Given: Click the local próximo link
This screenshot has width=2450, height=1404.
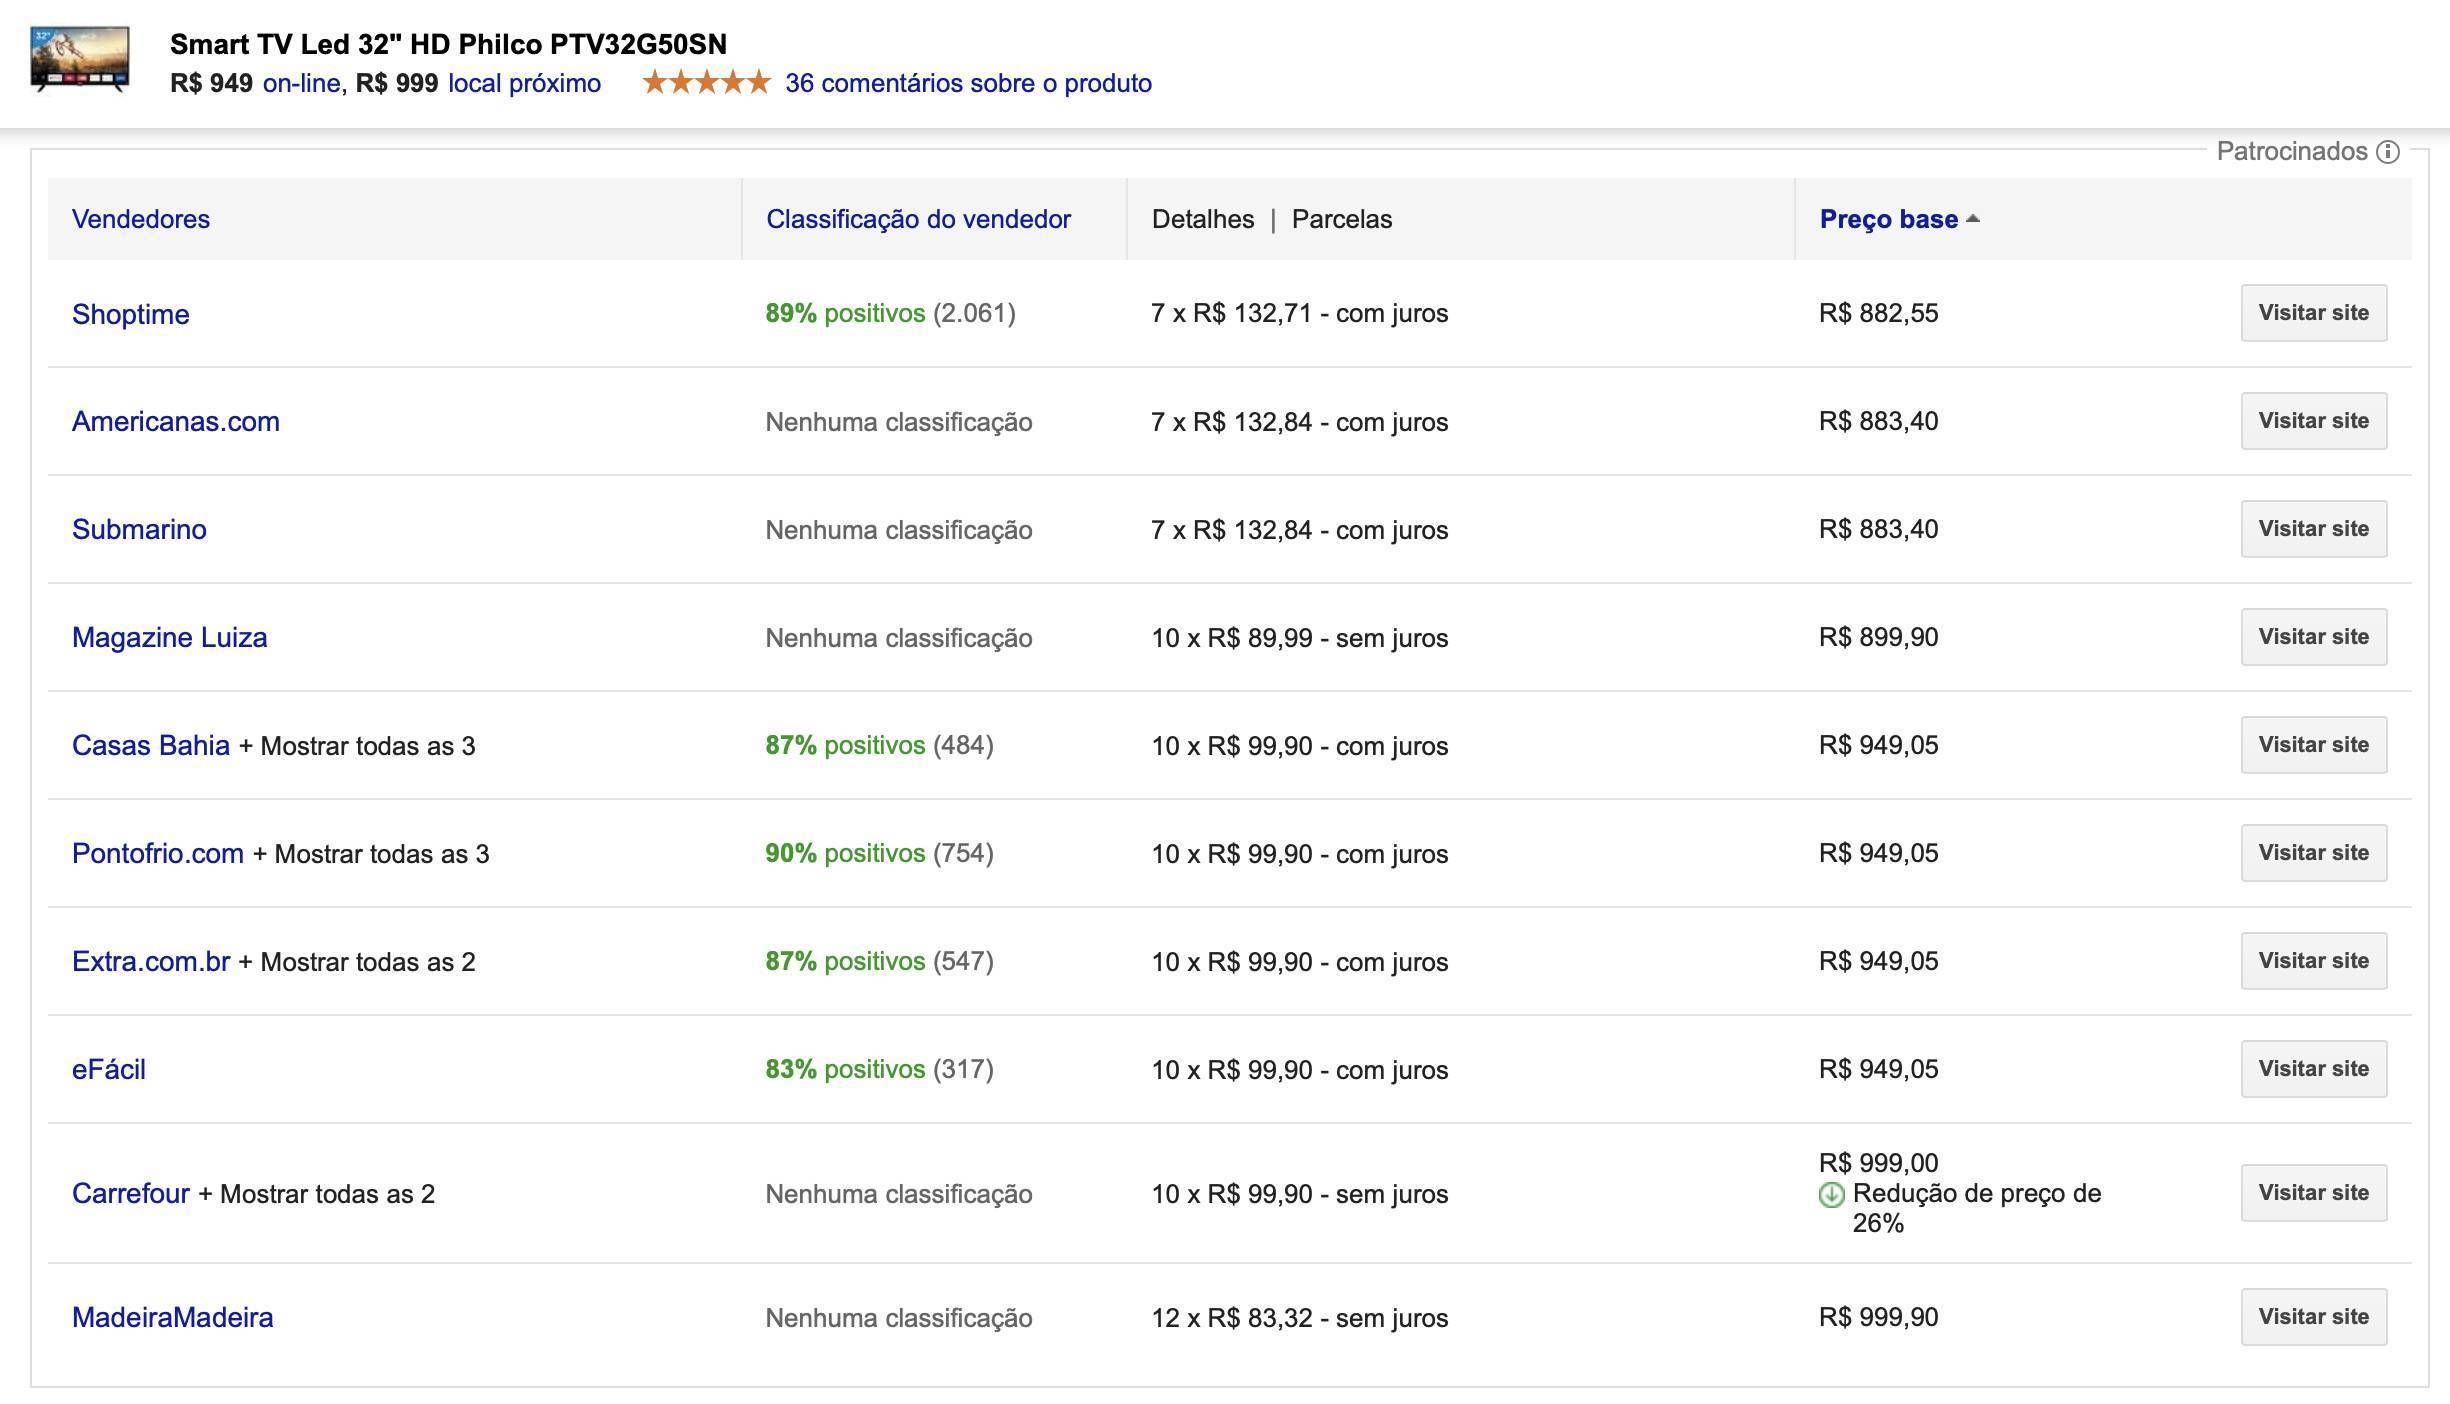Looking at the screenshot, I should coord(524,83).
